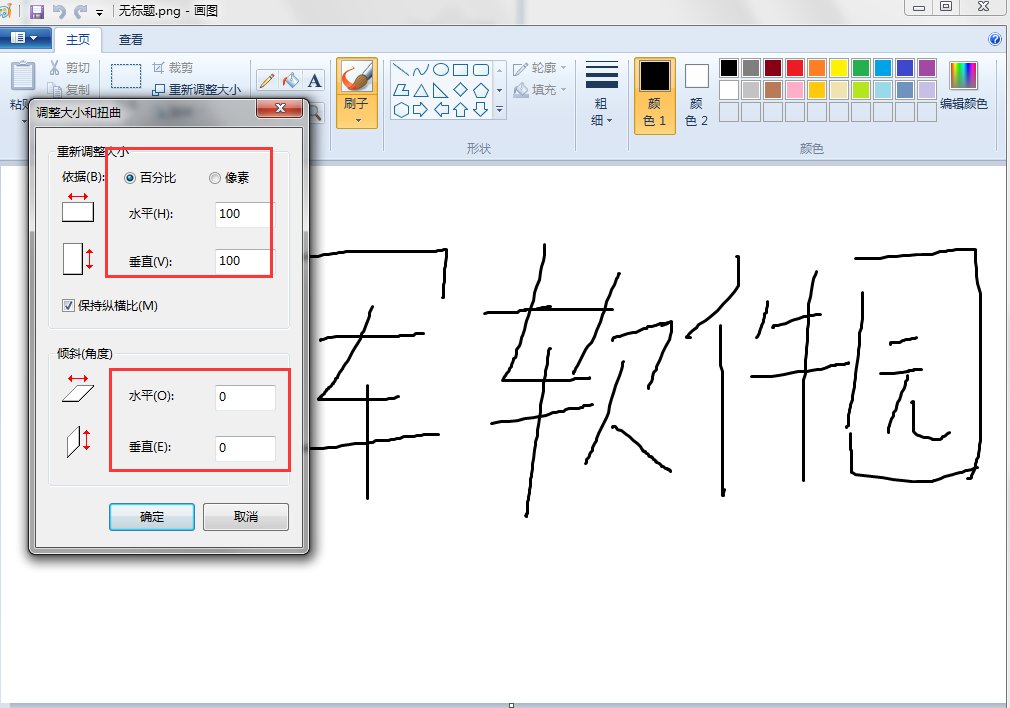Choose the oval shape in Shapes gallery
The height and width of the screenshot is (708, 1010).
[441, 70]
